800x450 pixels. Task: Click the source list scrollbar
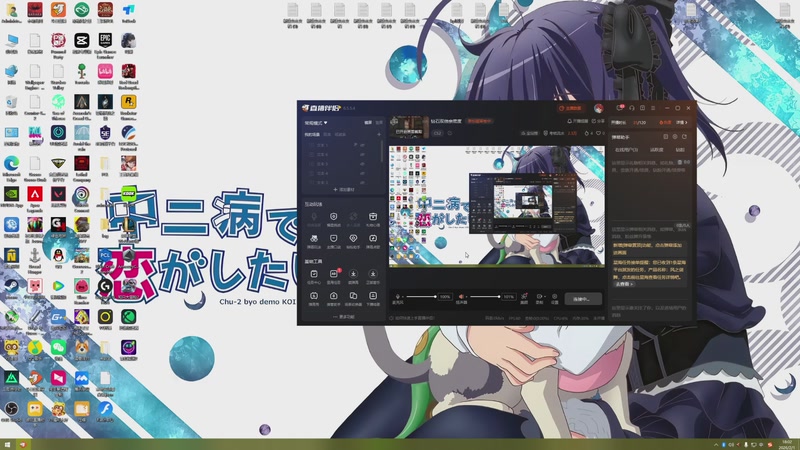(x=382, y=152)
